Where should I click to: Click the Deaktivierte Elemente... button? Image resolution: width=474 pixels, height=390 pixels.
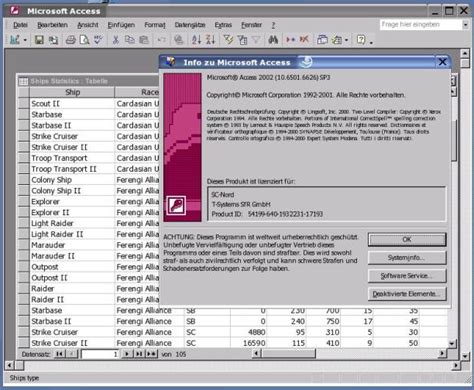[407, 294]
